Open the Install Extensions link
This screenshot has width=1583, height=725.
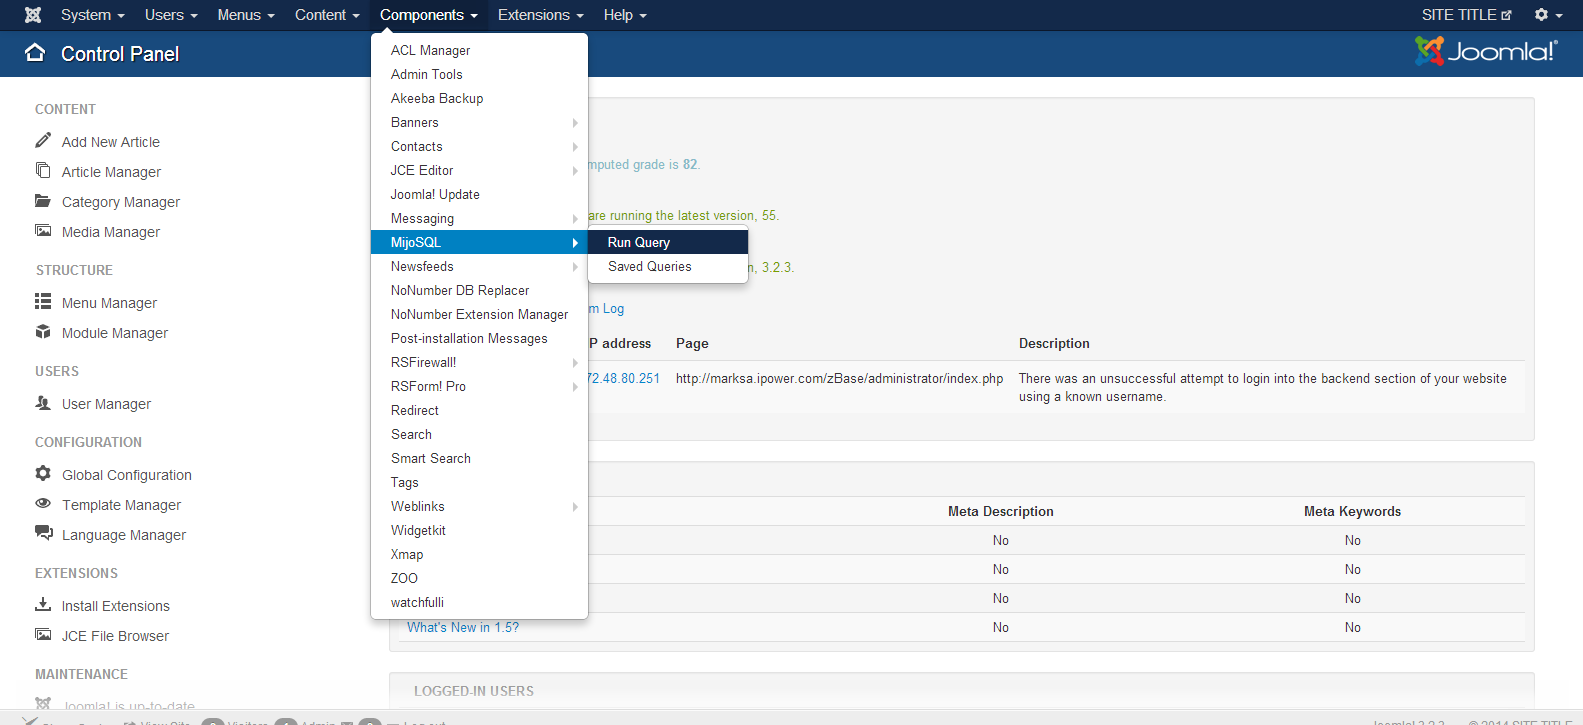coord(116,606)
